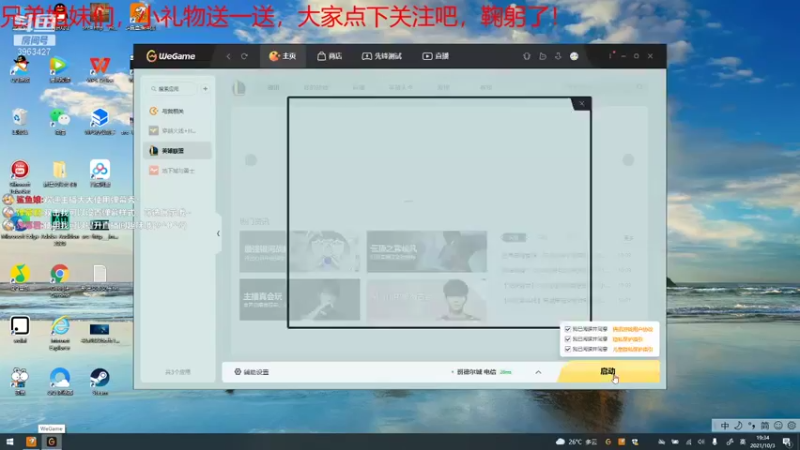The height and width of the screenshot is (450, 800).
Task: Open the Recycle Bin on the desktop
Action: coord(19,121)
